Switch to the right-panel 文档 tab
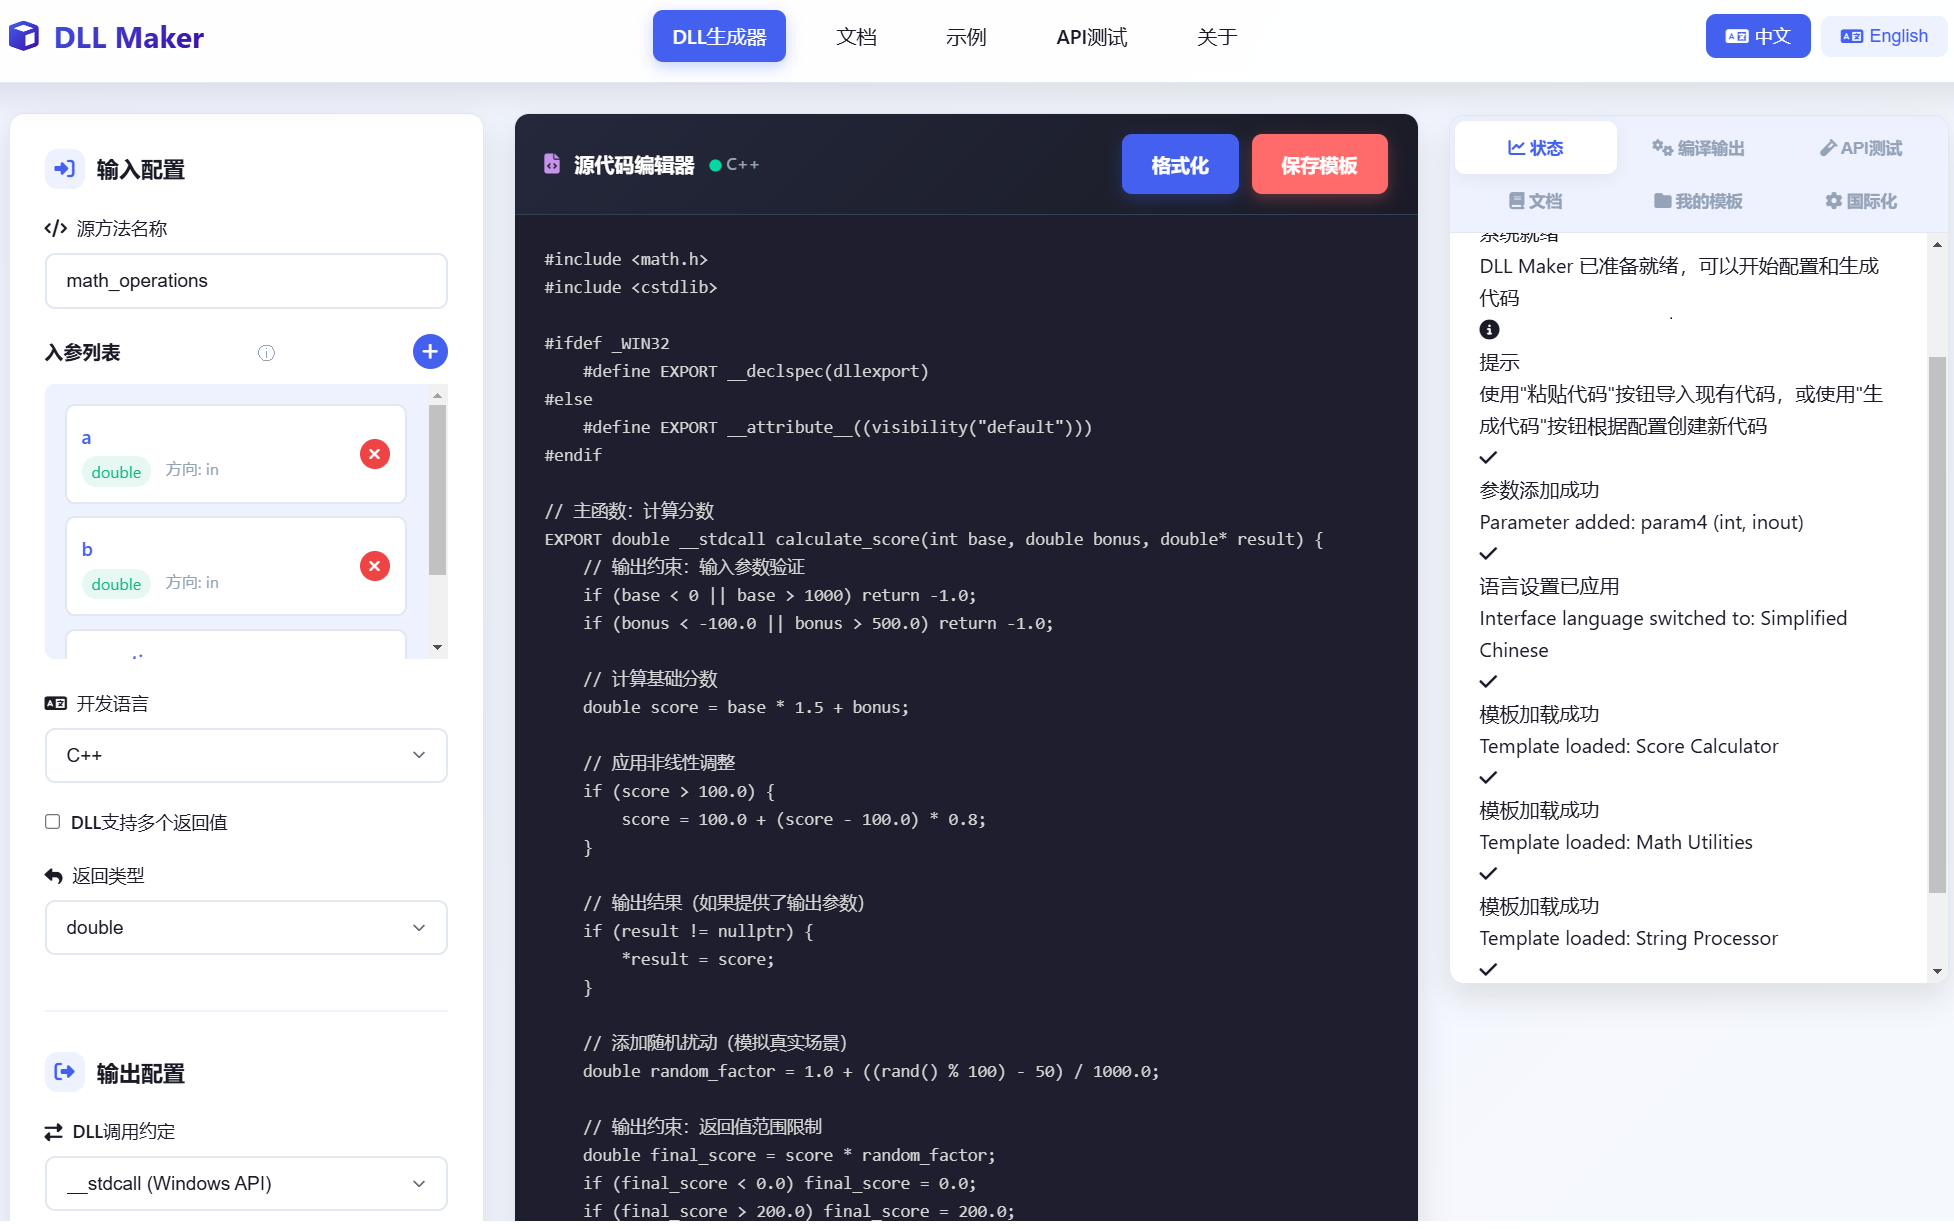Image resolution: width=1954 pixels, height=1229 pixels. (x=1535, y=201)
